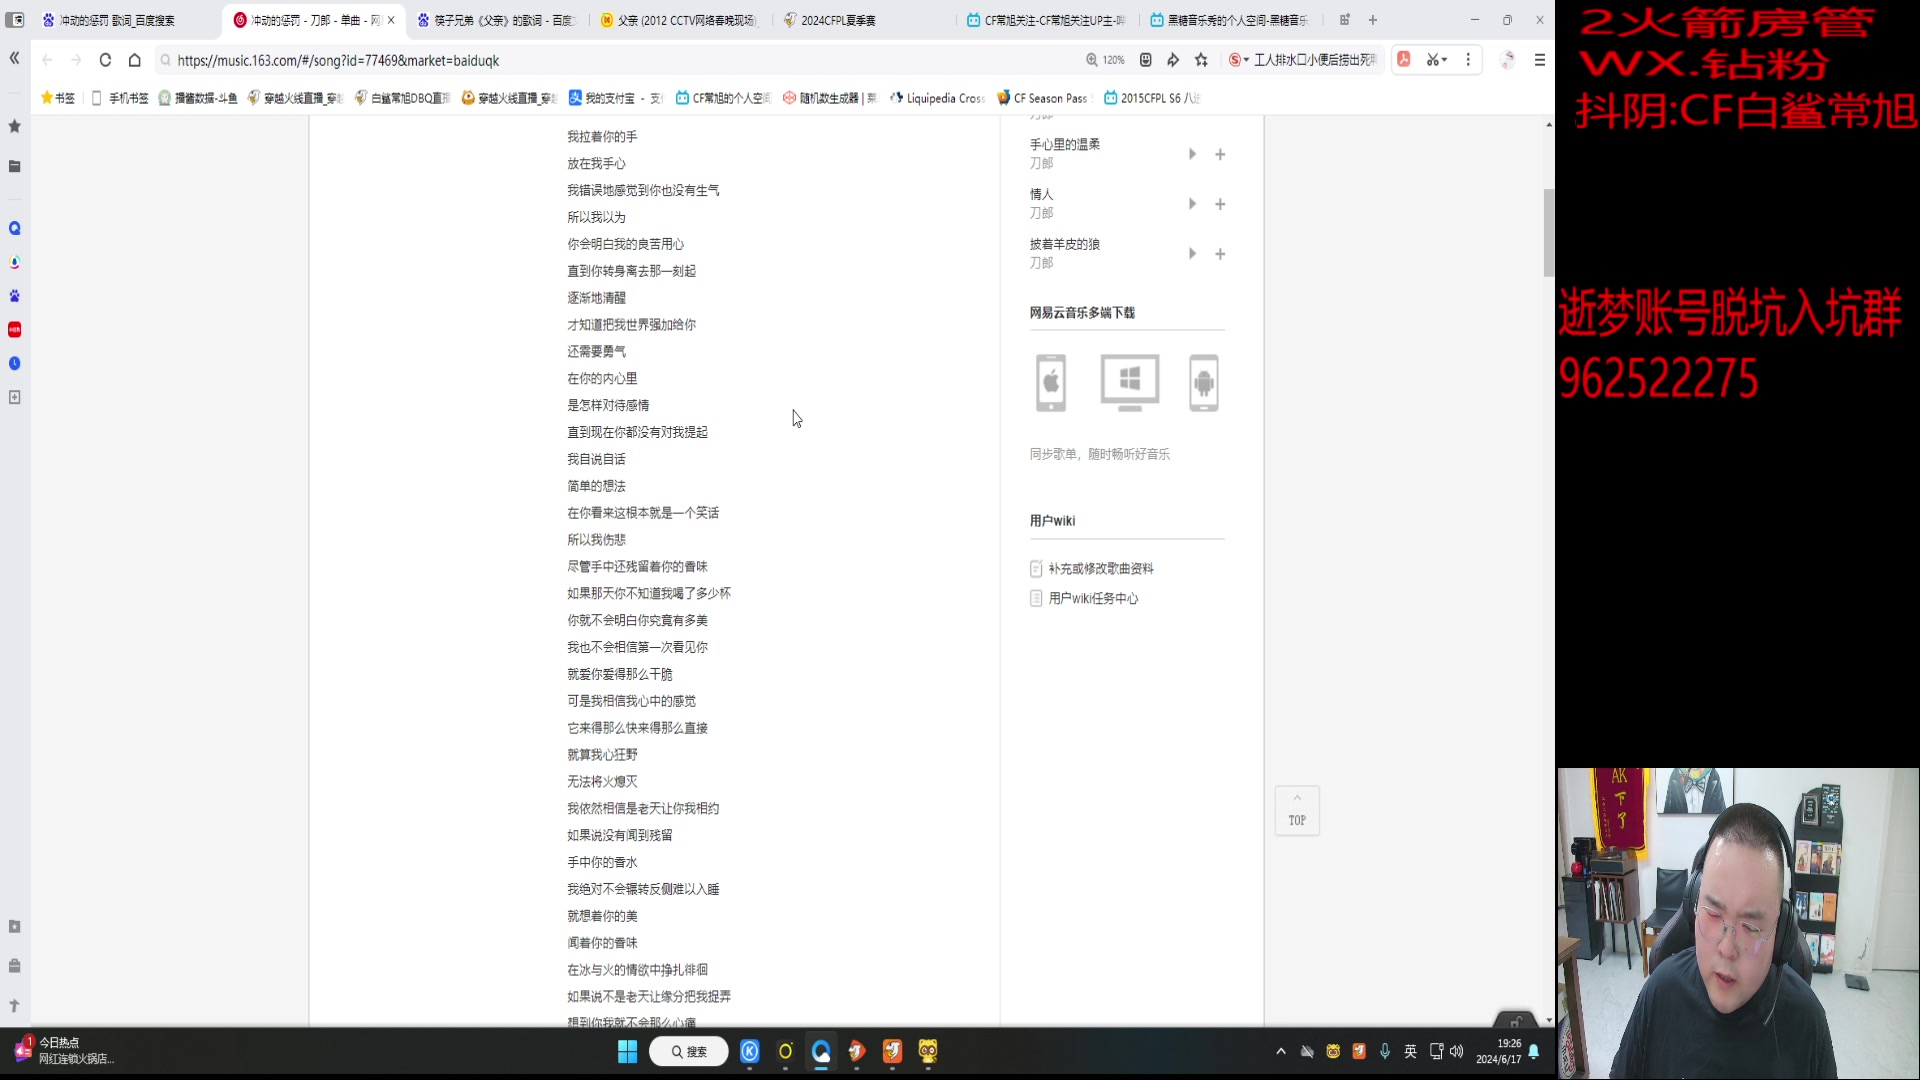The height and width of the screenshot is (1080, 1920).
Task: Open the browser hamburger menu
Action: tap(1540, 60)
